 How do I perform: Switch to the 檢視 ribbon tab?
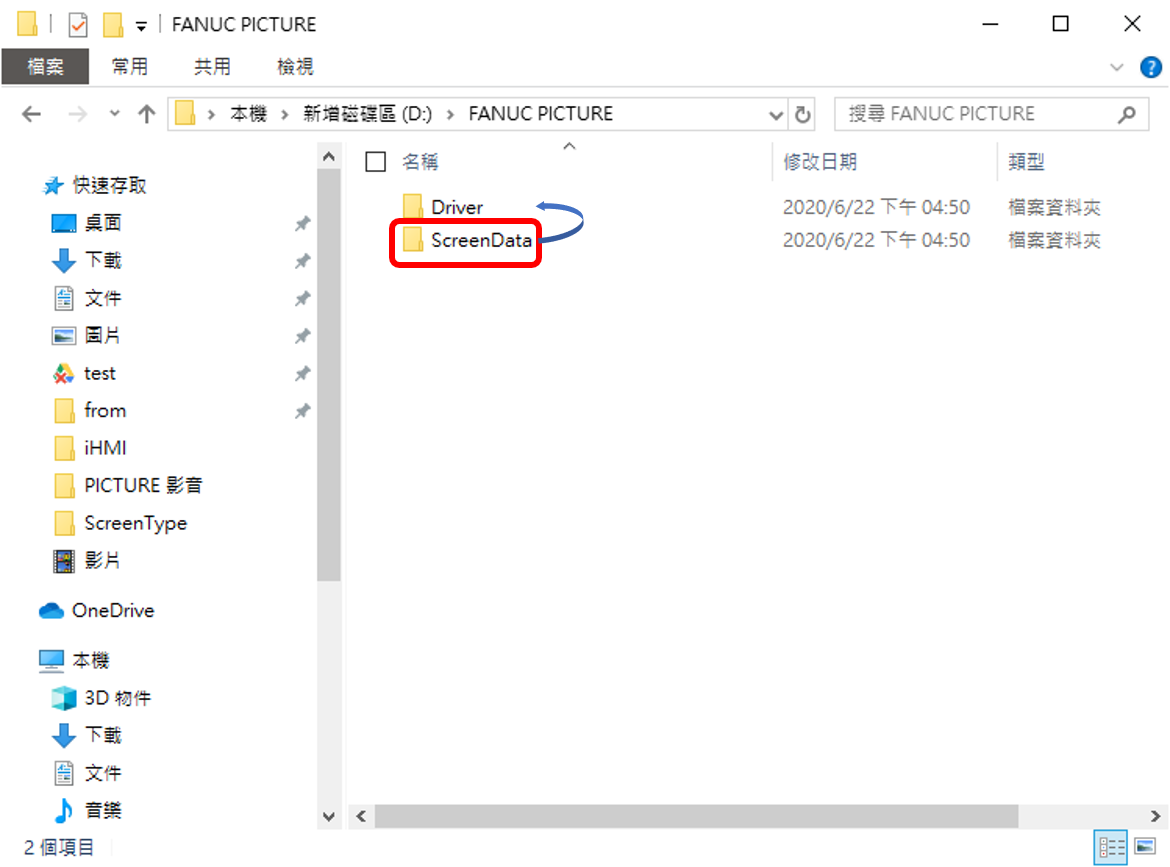coord(295,67)
